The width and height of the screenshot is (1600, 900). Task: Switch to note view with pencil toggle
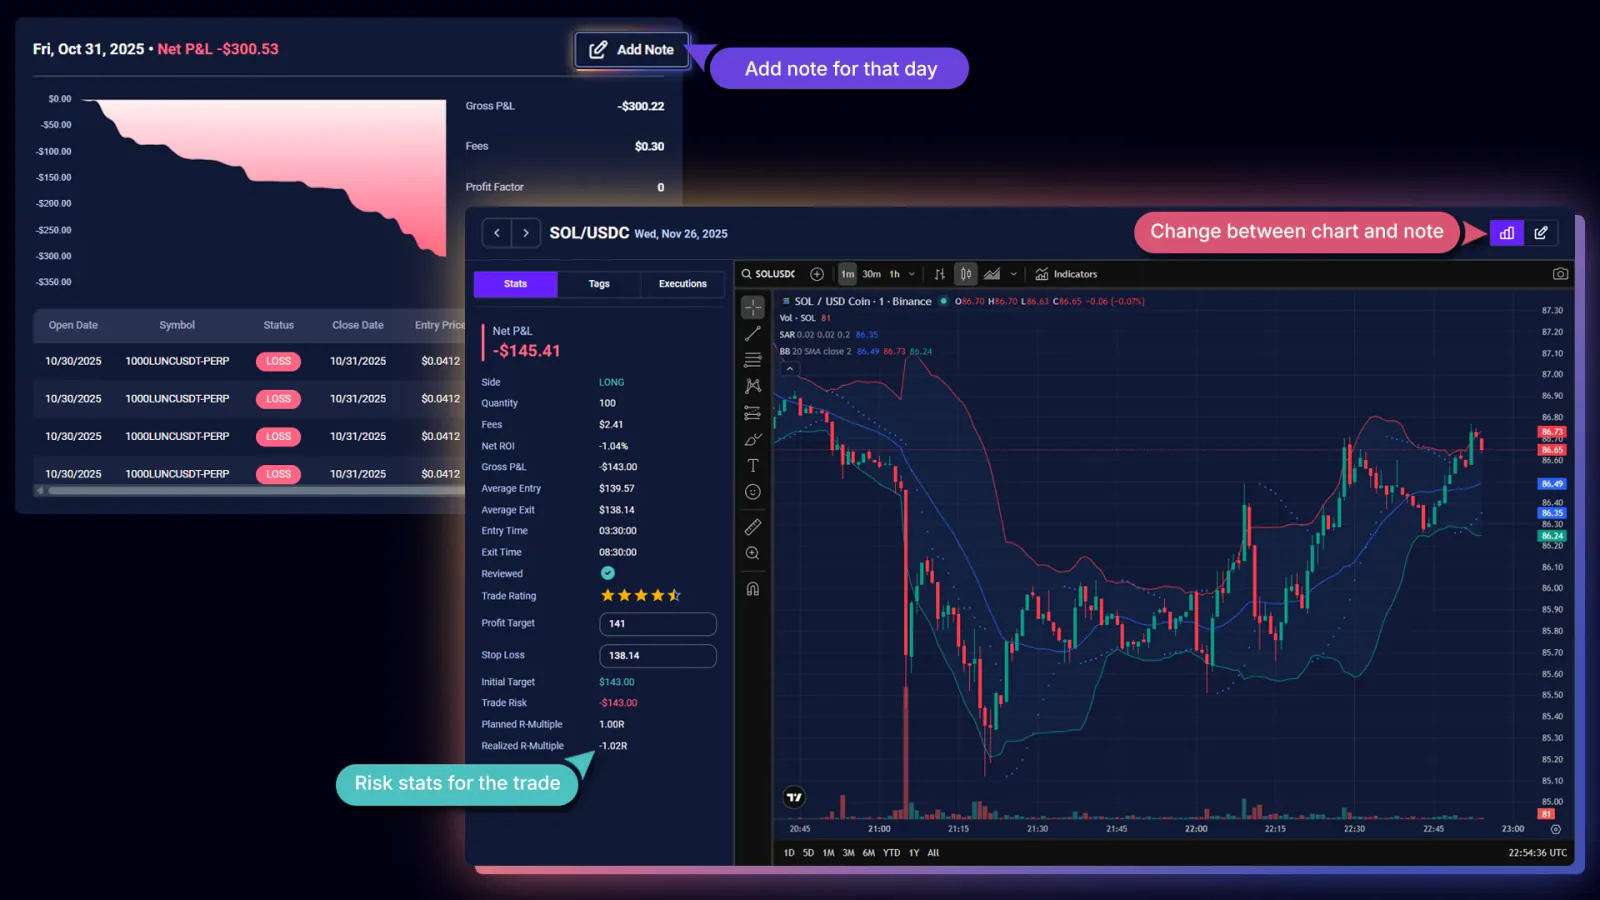pyautogui.click(x=1541, y=232)
